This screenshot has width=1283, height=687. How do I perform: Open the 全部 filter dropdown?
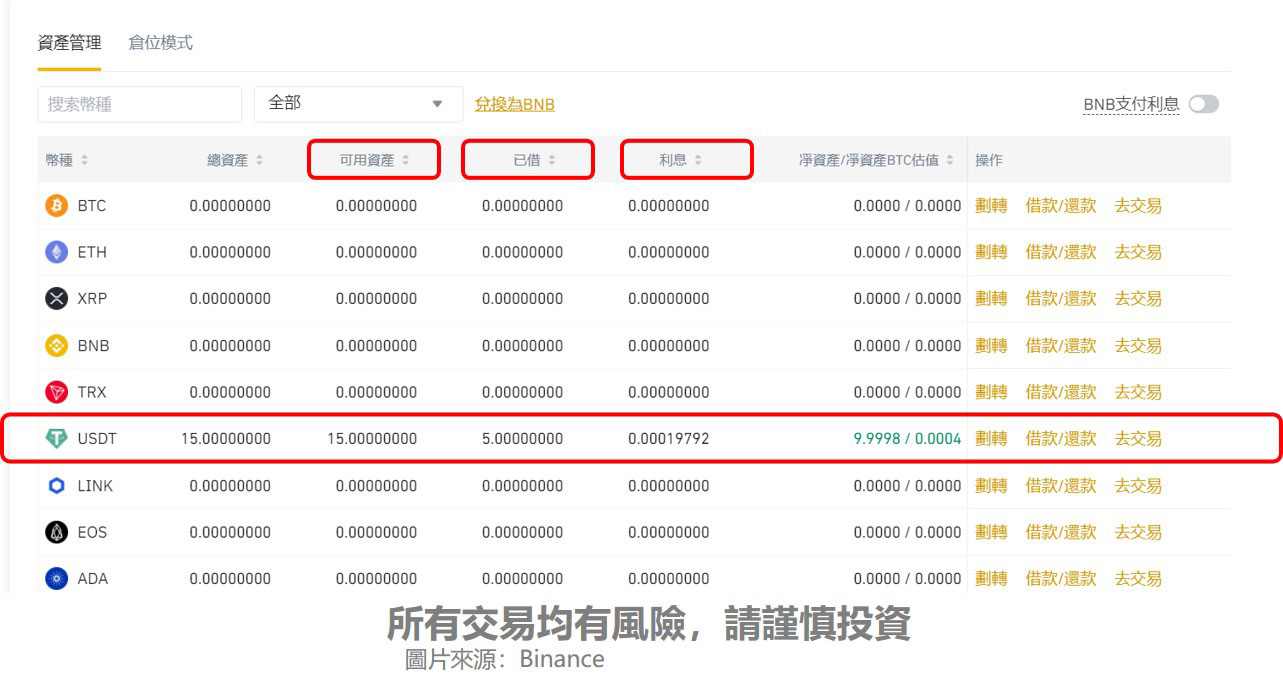click(358, 103)
